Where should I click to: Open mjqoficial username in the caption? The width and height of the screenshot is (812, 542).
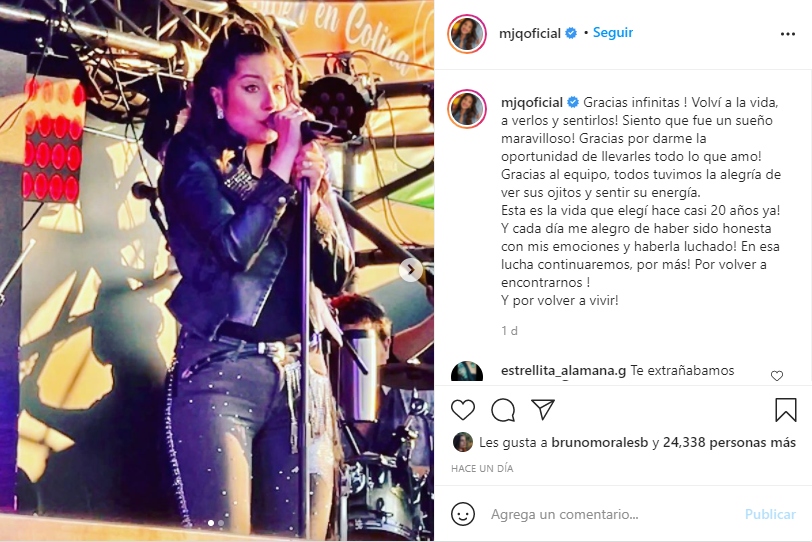click(532, 102)
